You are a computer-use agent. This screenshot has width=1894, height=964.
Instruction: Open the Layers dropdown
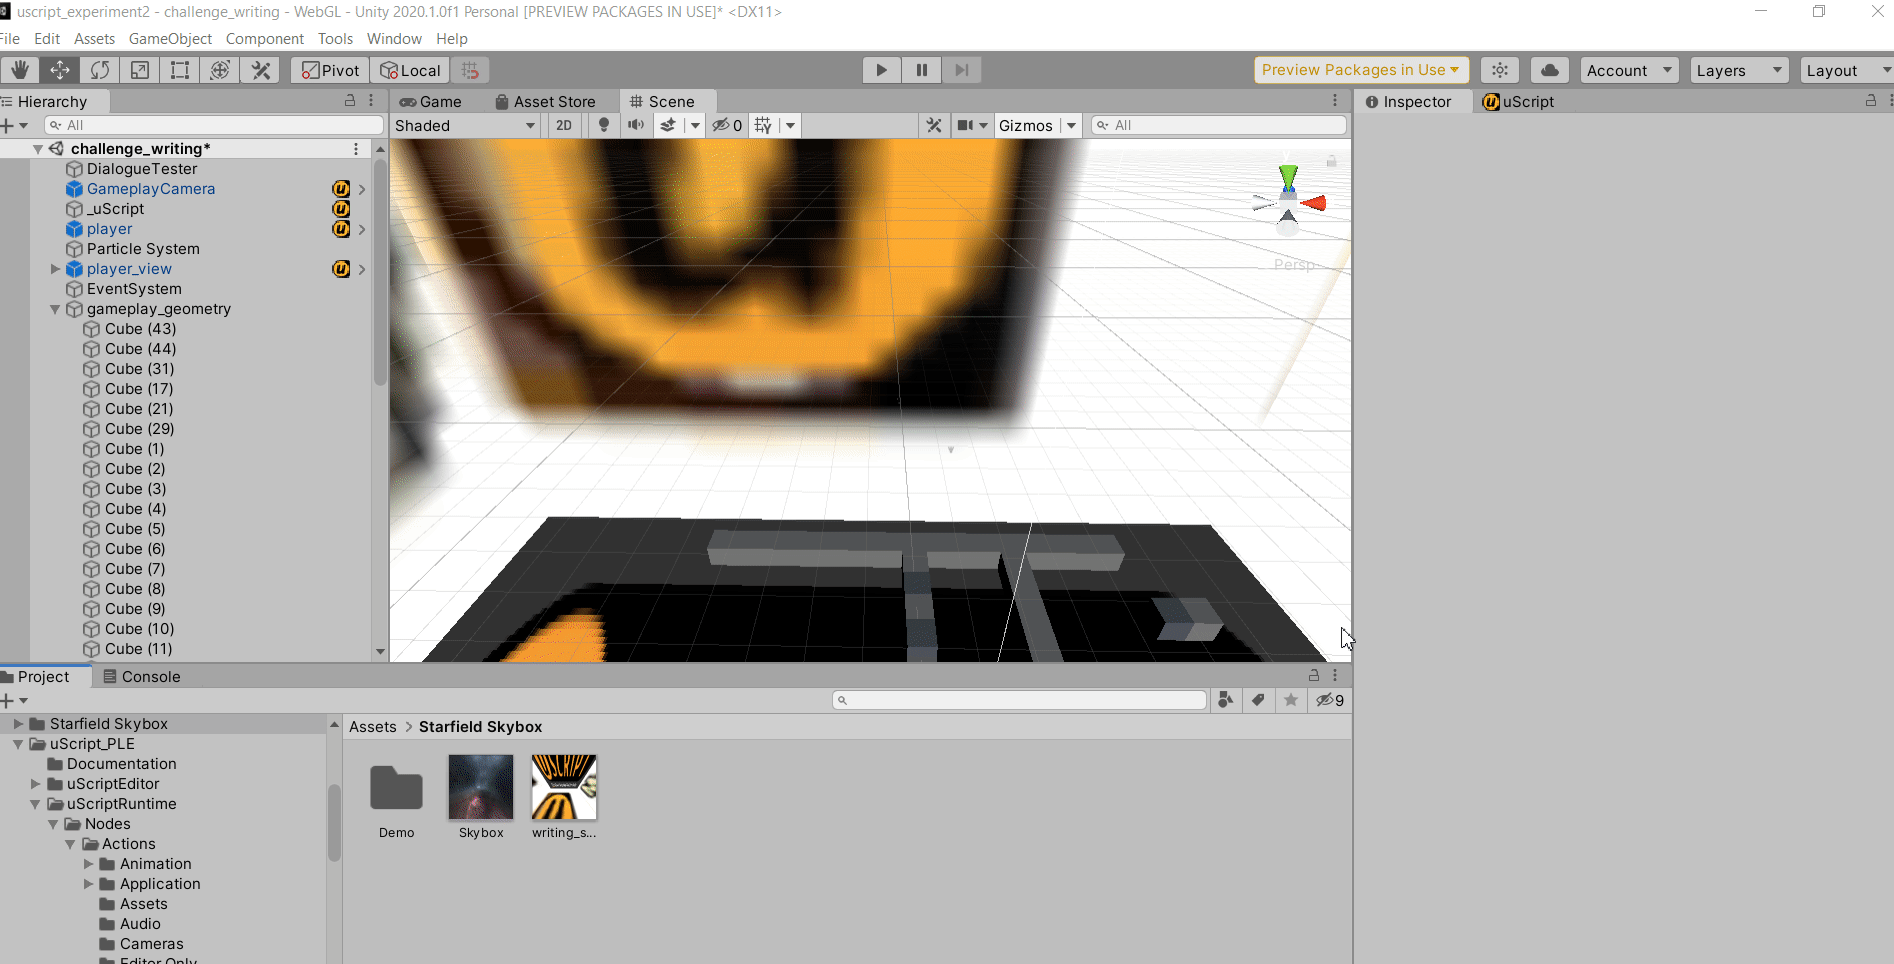click(x=1739, y=70)
